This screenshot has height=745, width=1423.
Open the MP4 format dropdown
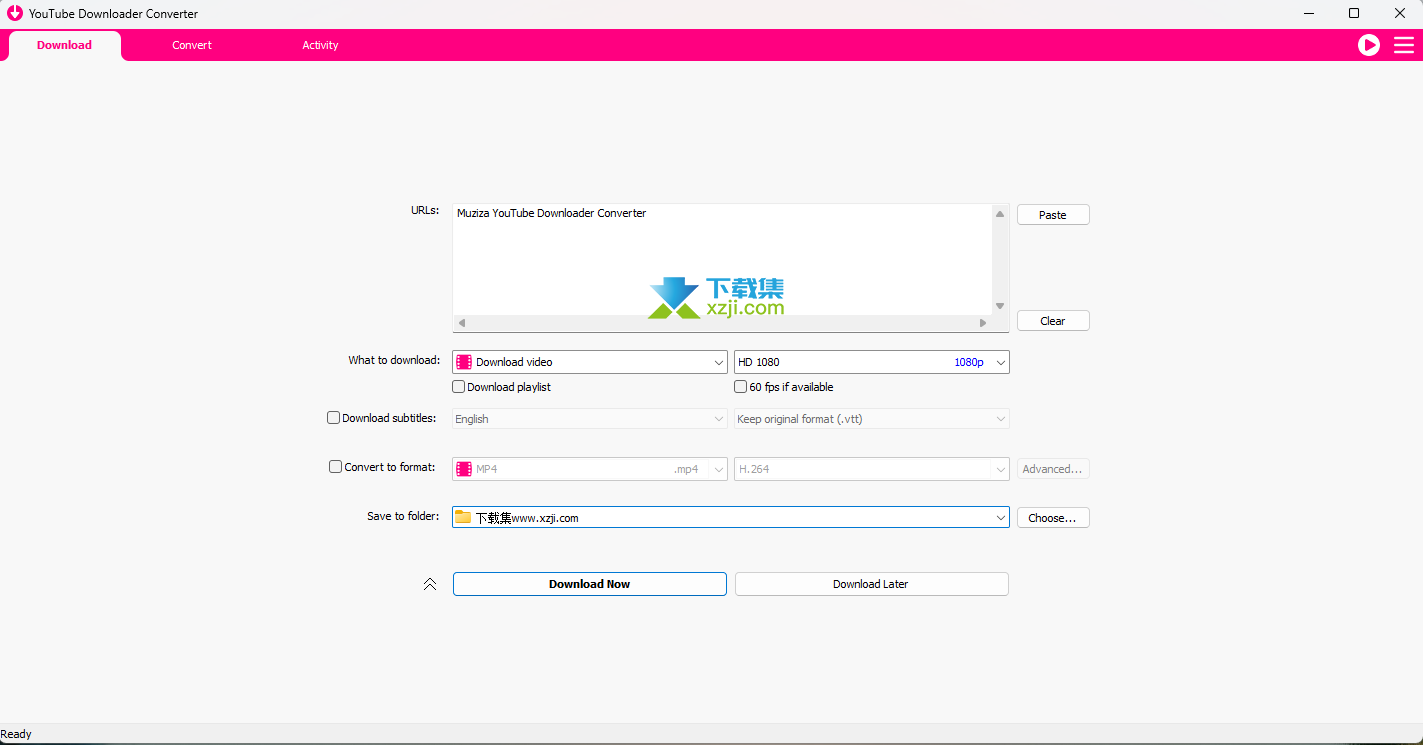click(x=590, y=469)
